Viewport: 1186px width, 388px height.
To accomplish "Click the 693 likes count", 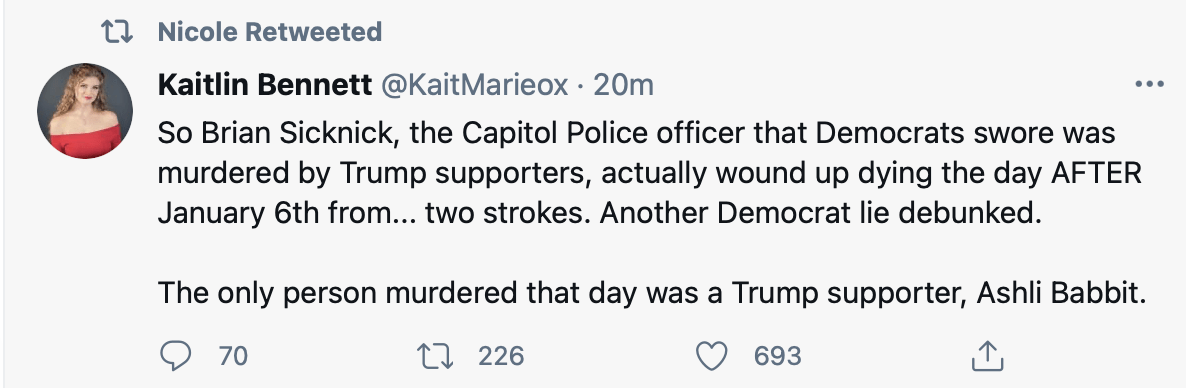I will (x=778, y=355).
